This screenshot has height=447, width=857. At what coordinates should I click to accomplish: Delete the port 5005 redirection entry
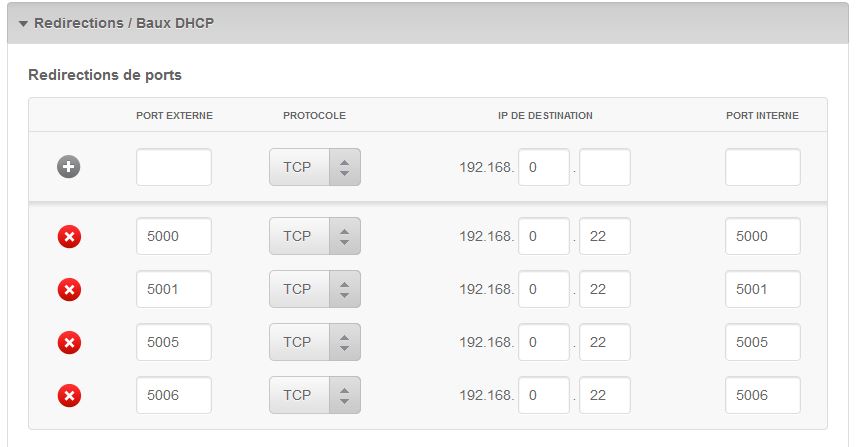[x=69, y=343]
